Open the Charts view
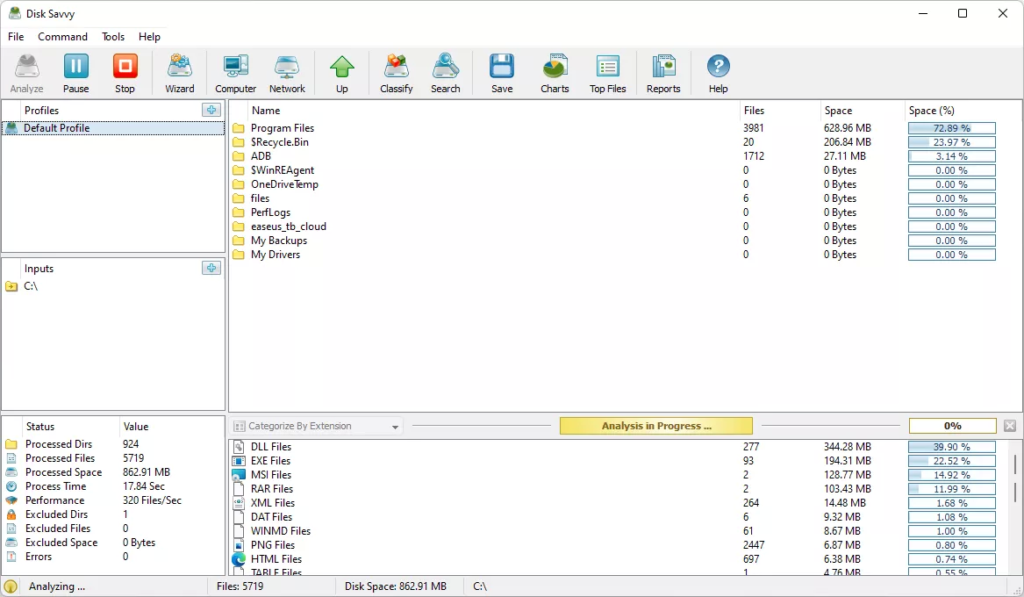 tap(554, 74)
